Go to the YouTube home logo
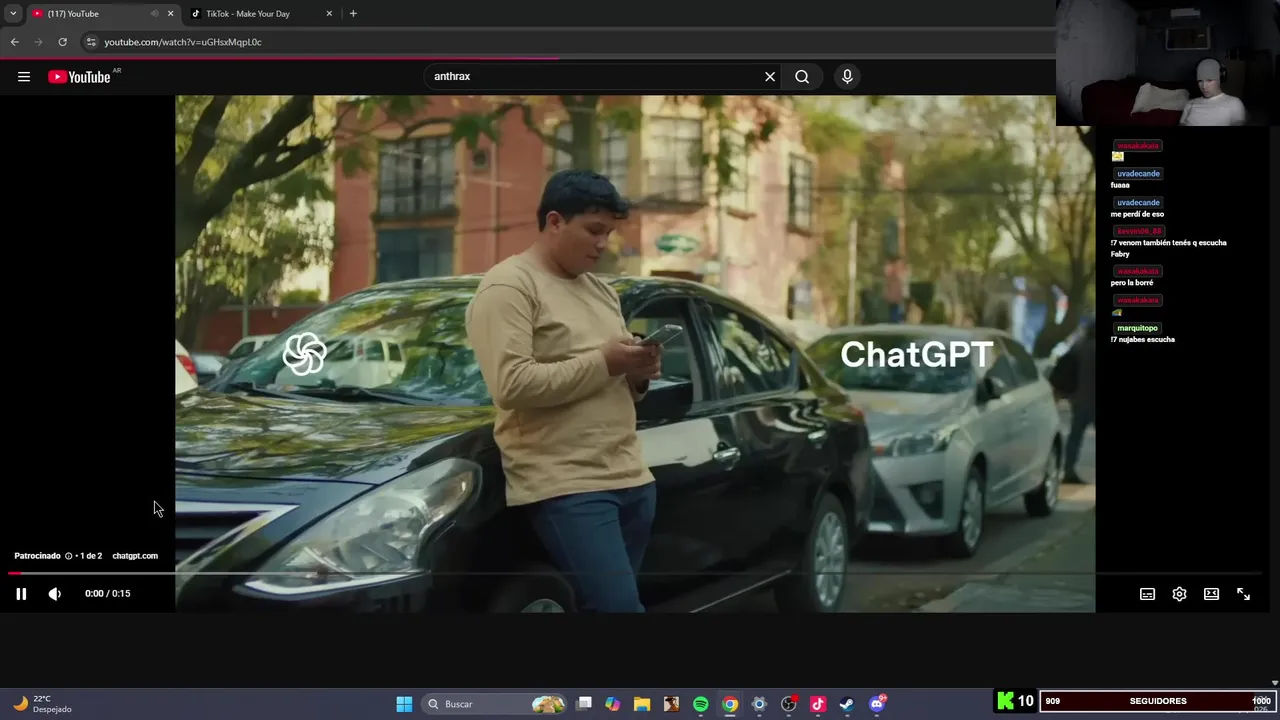 point(79,77)
